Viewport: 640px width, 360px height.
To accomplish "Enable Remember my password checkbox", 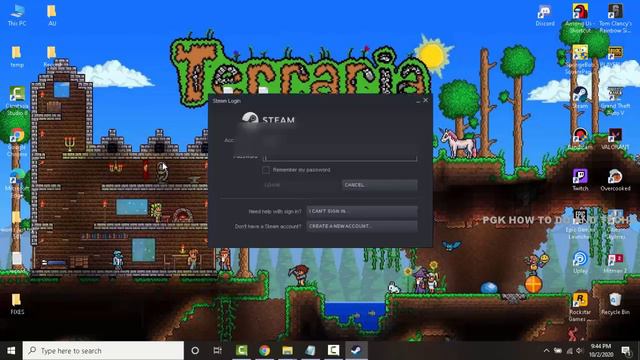I will click(266, 170).
